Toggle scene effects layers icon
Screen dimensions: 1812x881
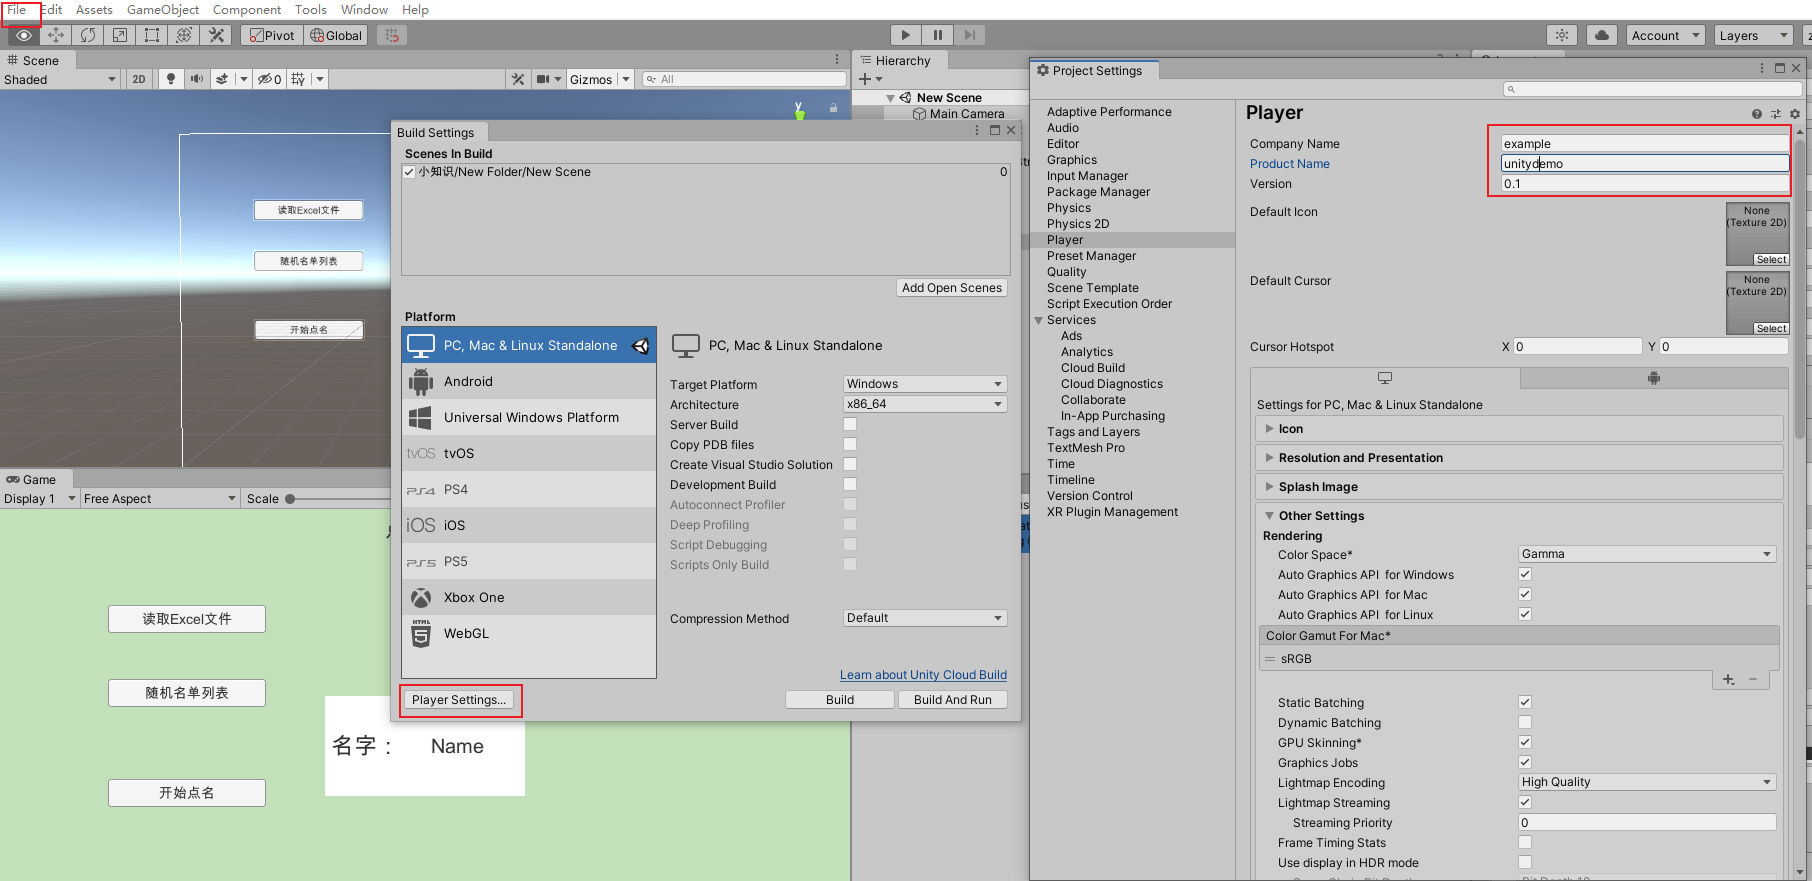pyautogui.click(x=222, y=79)
